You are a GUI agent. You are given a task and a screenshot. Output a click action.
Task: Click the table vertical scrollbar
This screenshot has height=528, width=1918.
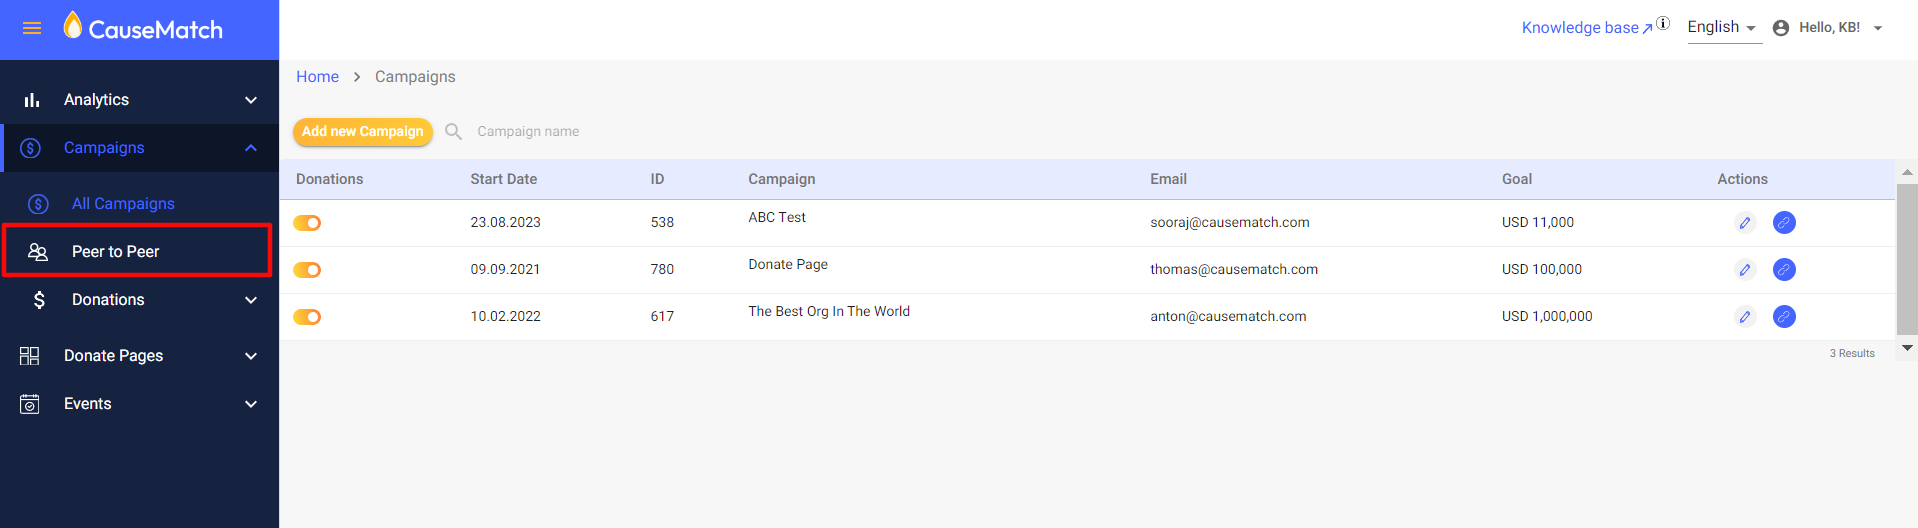click(x=1907, y=260)
